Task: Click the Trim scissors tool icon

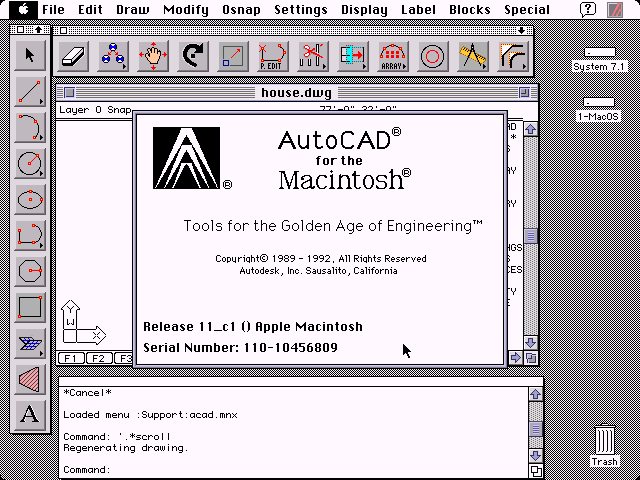Action: [313, 56]
